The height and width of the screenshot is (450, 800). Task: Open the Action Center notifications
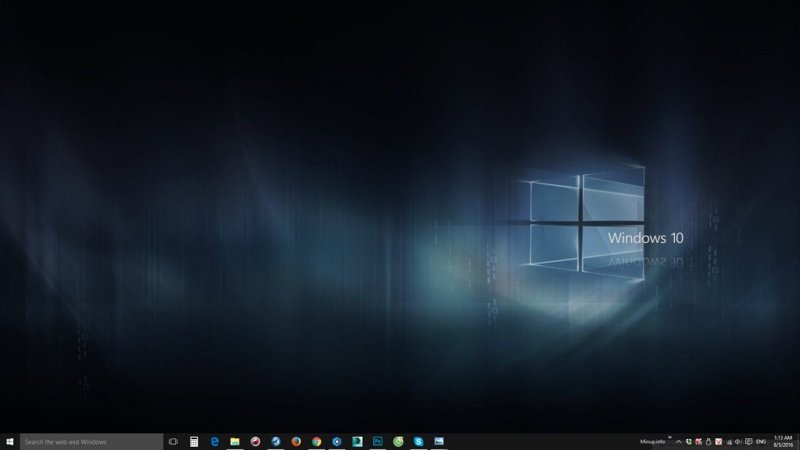coord(748,442)
